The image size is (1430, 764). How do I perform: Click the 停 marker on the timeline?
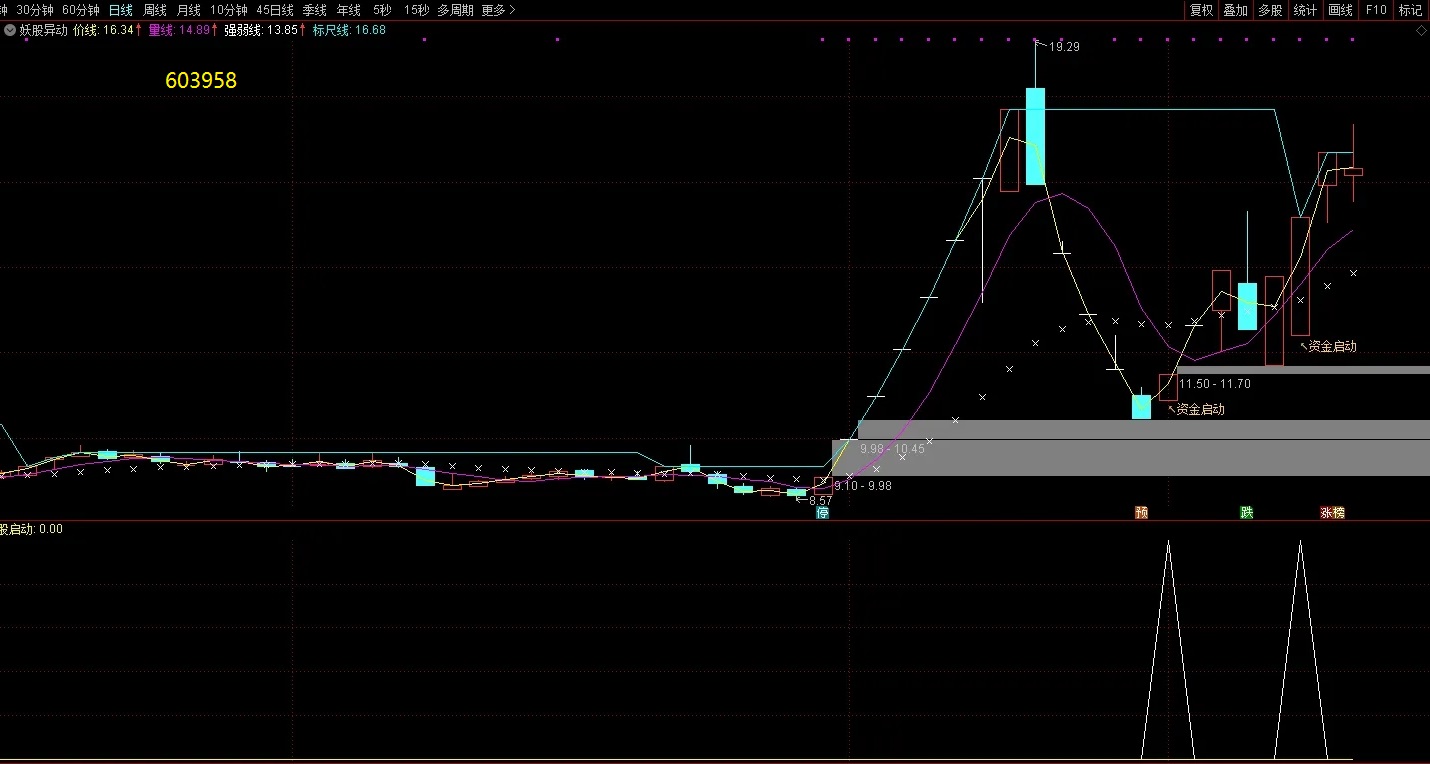click(x=823, y=512)
